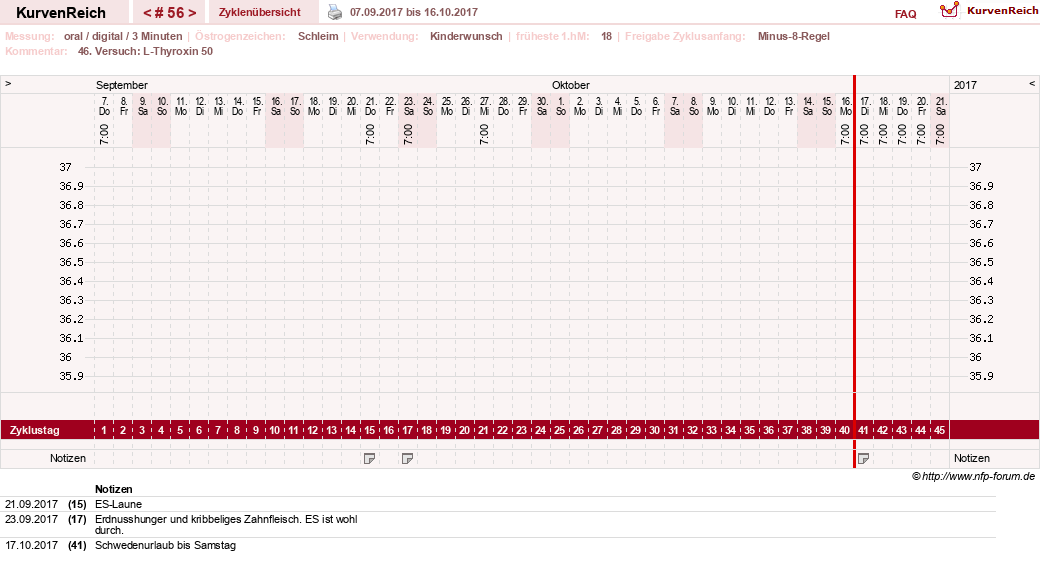Open the note icon on cycle day 15

[369, 459]
